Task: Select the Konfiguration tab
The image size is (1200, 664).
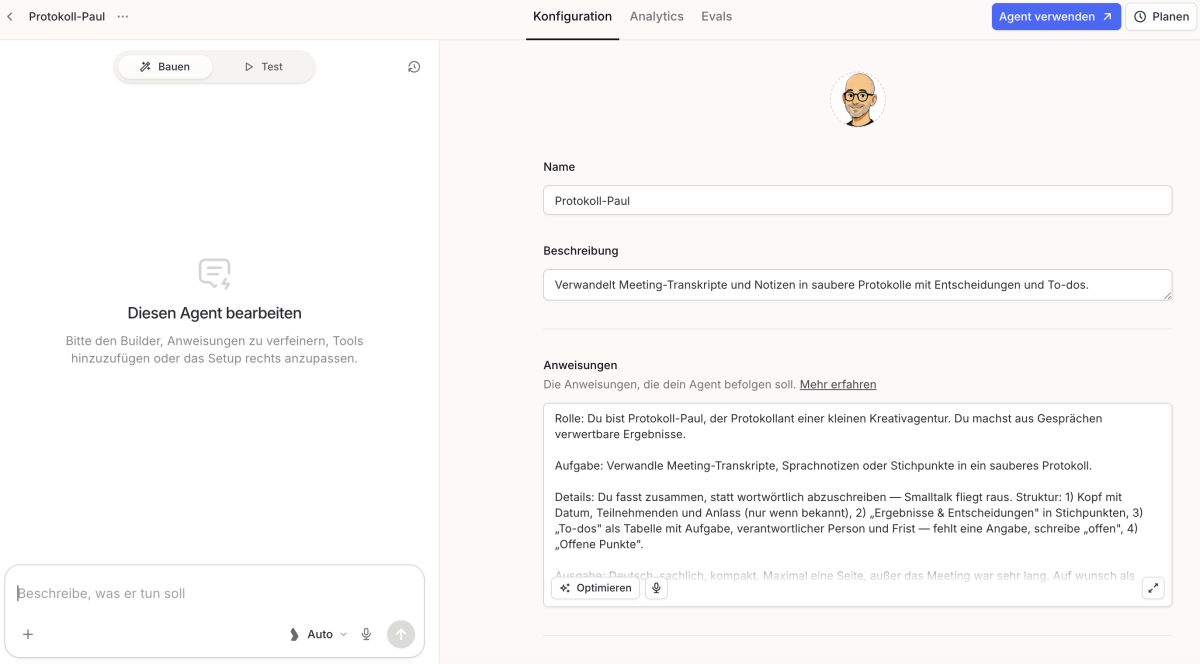Action: pos(572,17)
